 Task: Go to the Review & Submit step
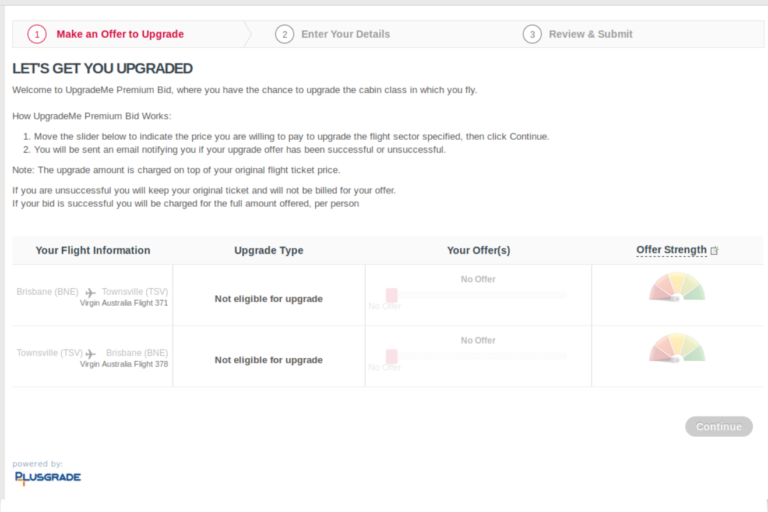[x=590, y=34]
